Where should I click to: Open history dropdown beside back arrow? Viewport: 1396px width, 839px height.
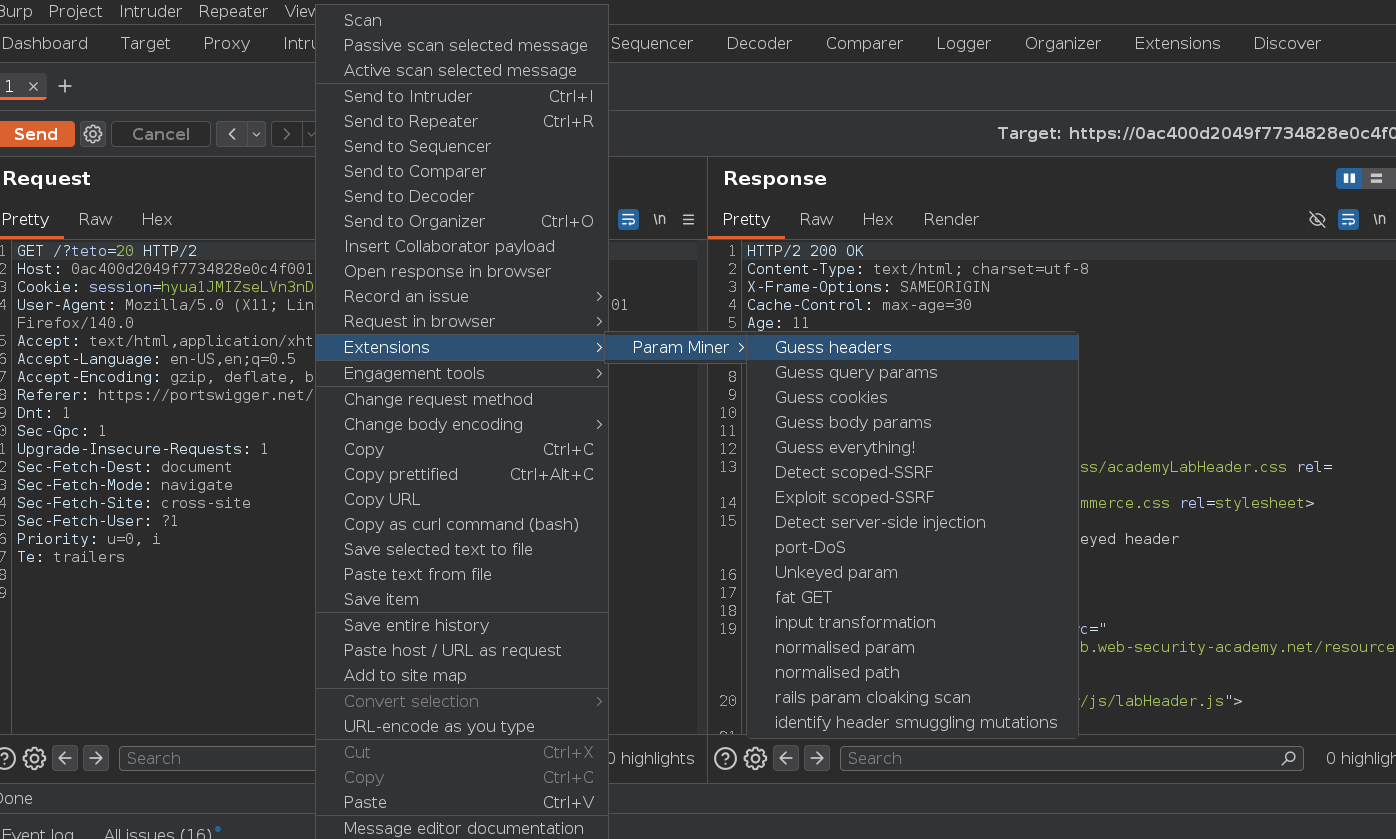click(x=257, y=134)
